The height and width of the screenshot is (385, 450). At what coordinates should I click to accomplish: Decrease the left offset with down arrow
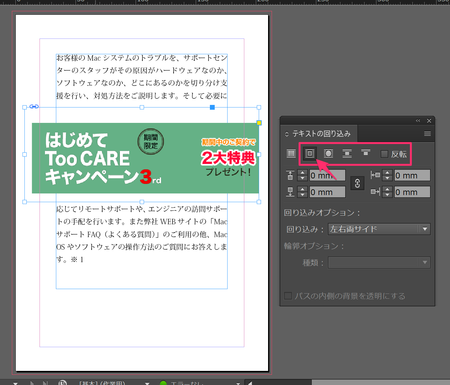coord(387,178)
